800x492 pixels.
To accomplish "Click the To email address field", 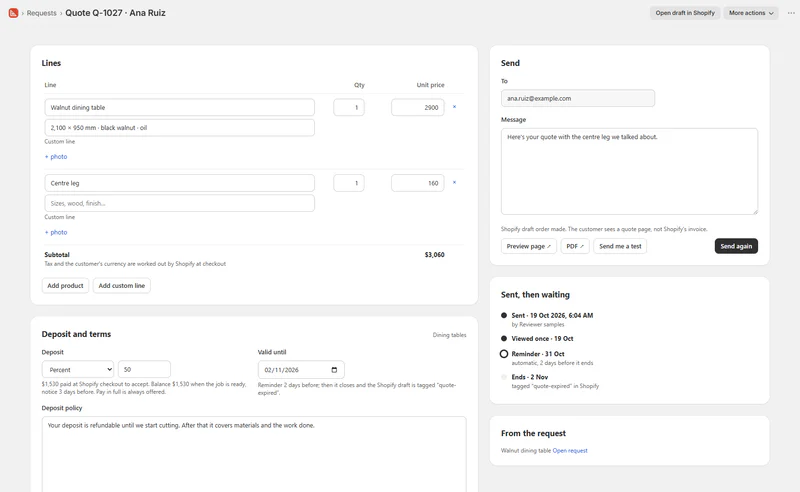I will (578, 98).
